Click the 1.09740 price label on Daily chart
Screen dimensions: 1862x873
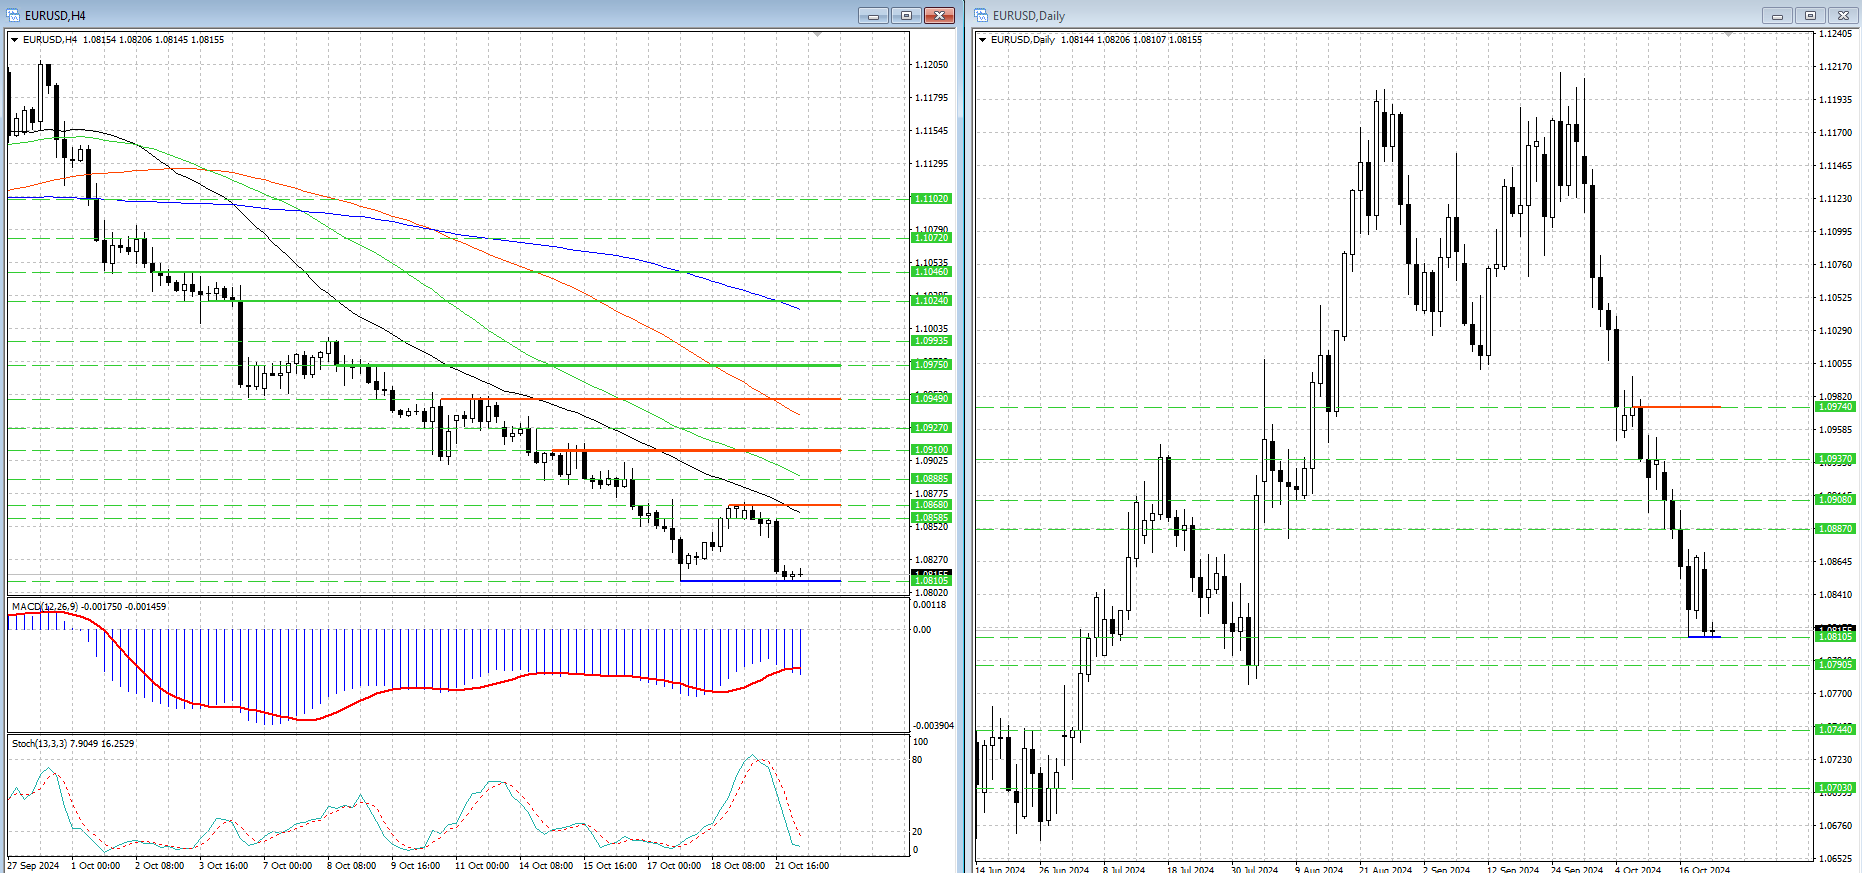1835,407
